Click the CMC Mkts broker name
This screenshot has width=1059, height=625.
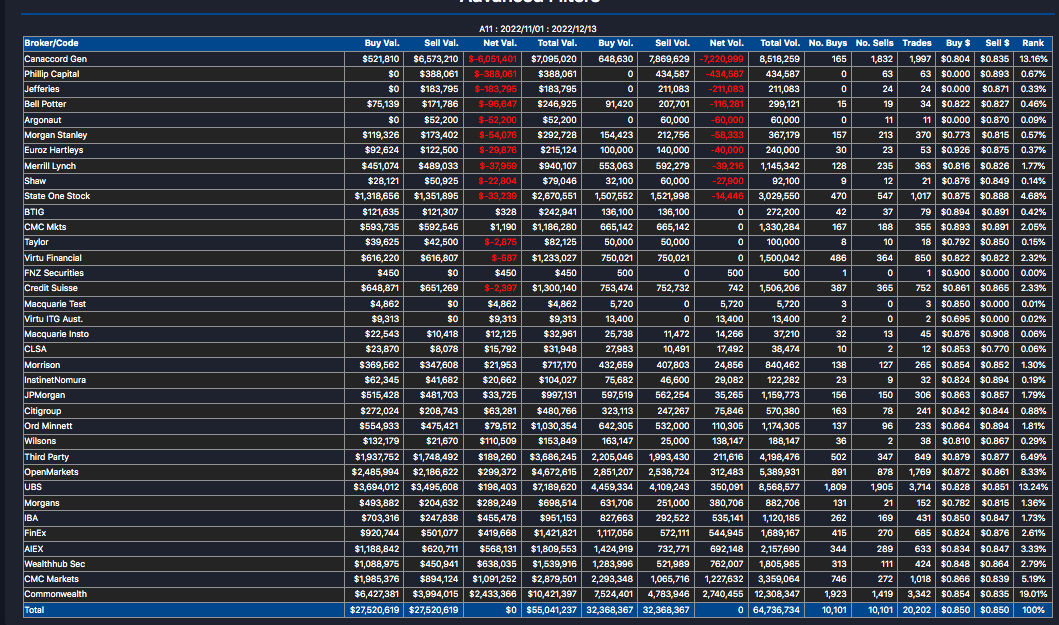[x=45, y=227]
